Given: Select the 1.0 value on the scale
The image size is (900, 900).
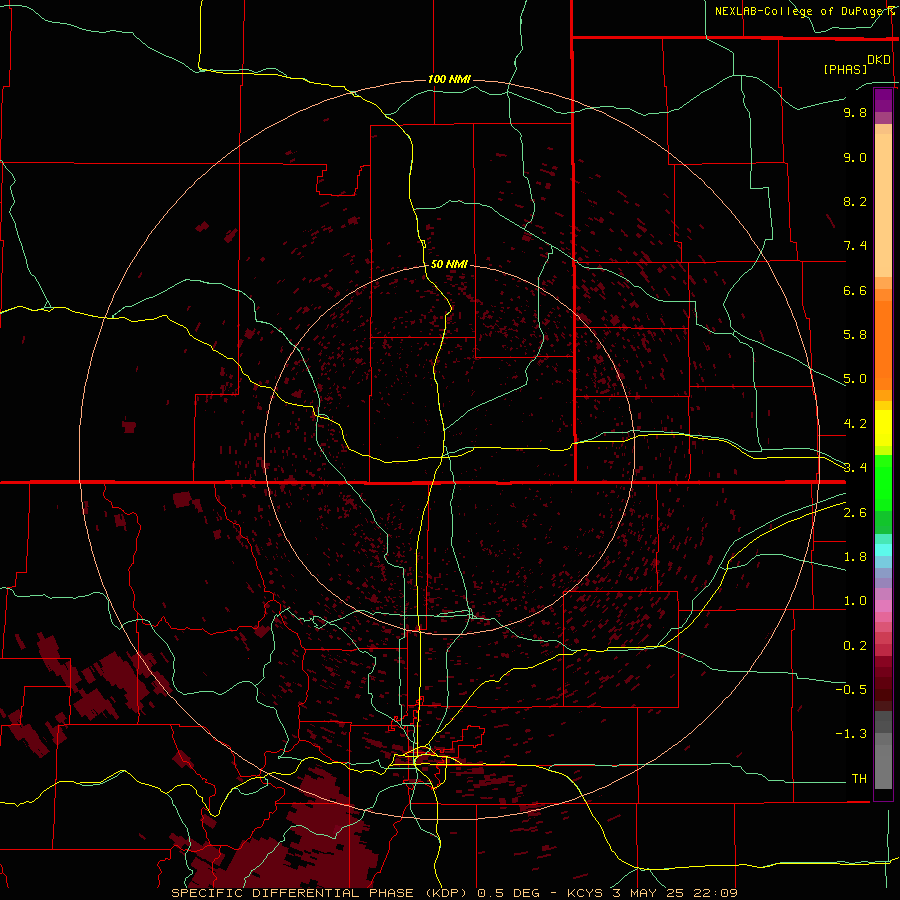Looking at the screenshot, I should 855,601.
